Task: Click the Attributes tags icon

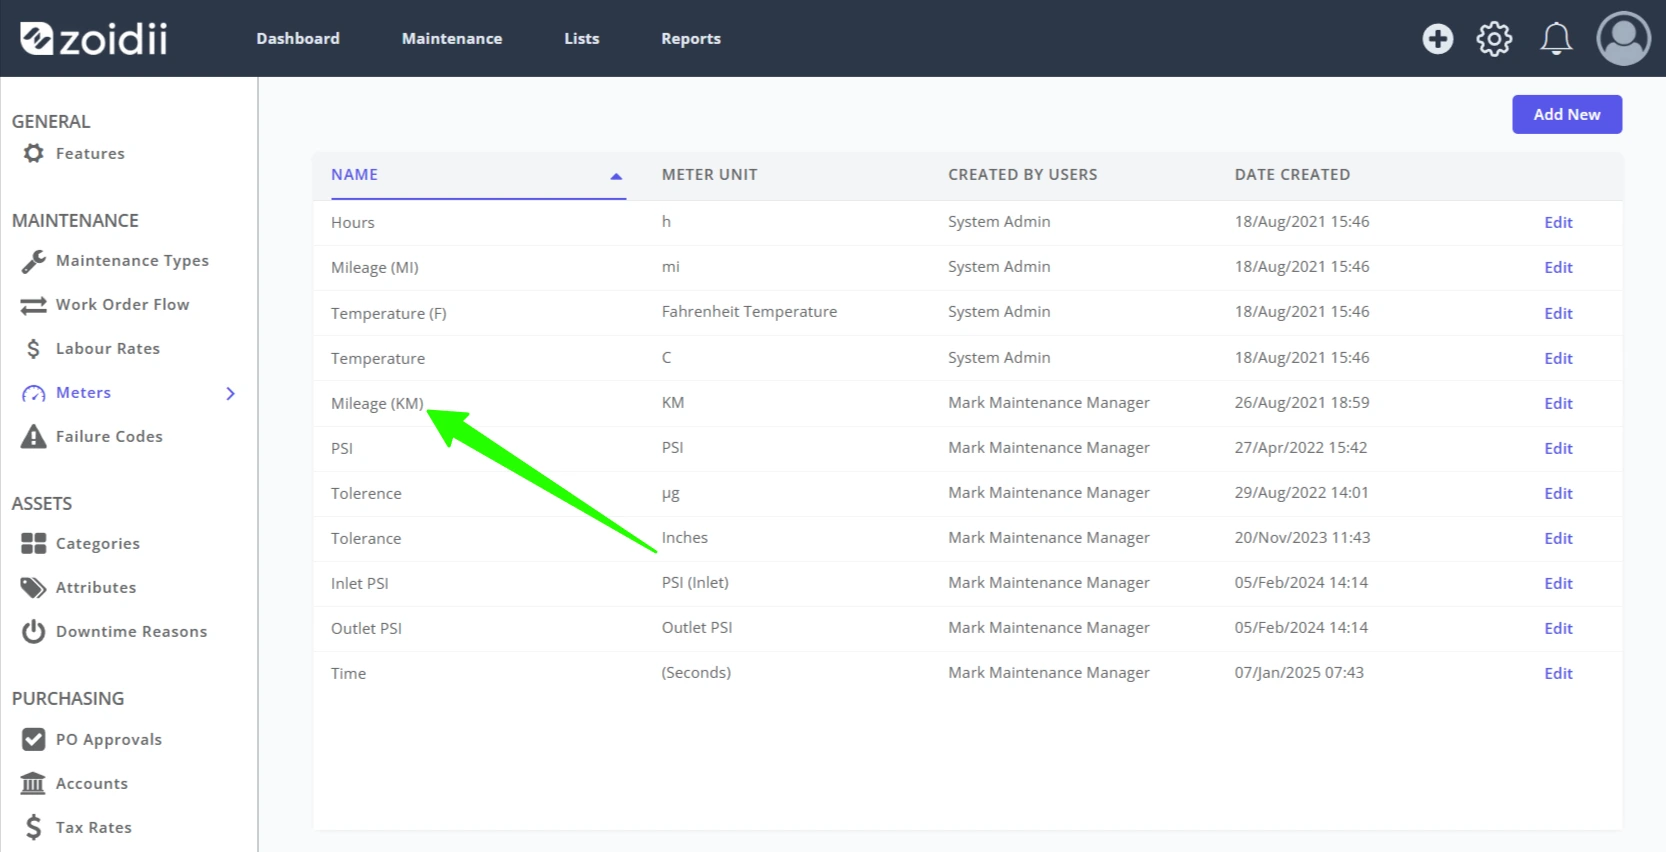Action: [34, 588]
